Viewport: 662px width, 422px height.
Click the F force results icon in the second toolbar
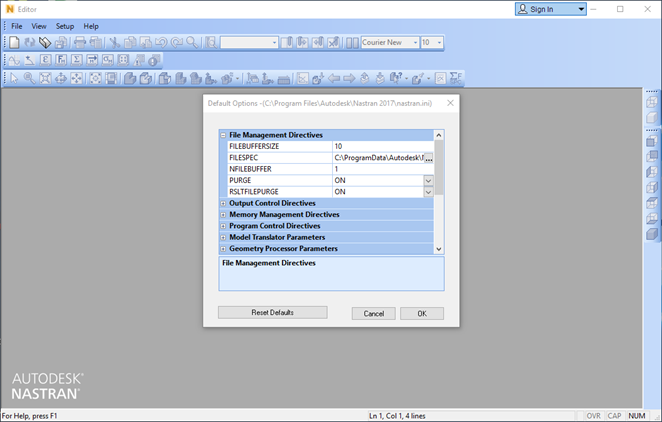click(61, 60)
